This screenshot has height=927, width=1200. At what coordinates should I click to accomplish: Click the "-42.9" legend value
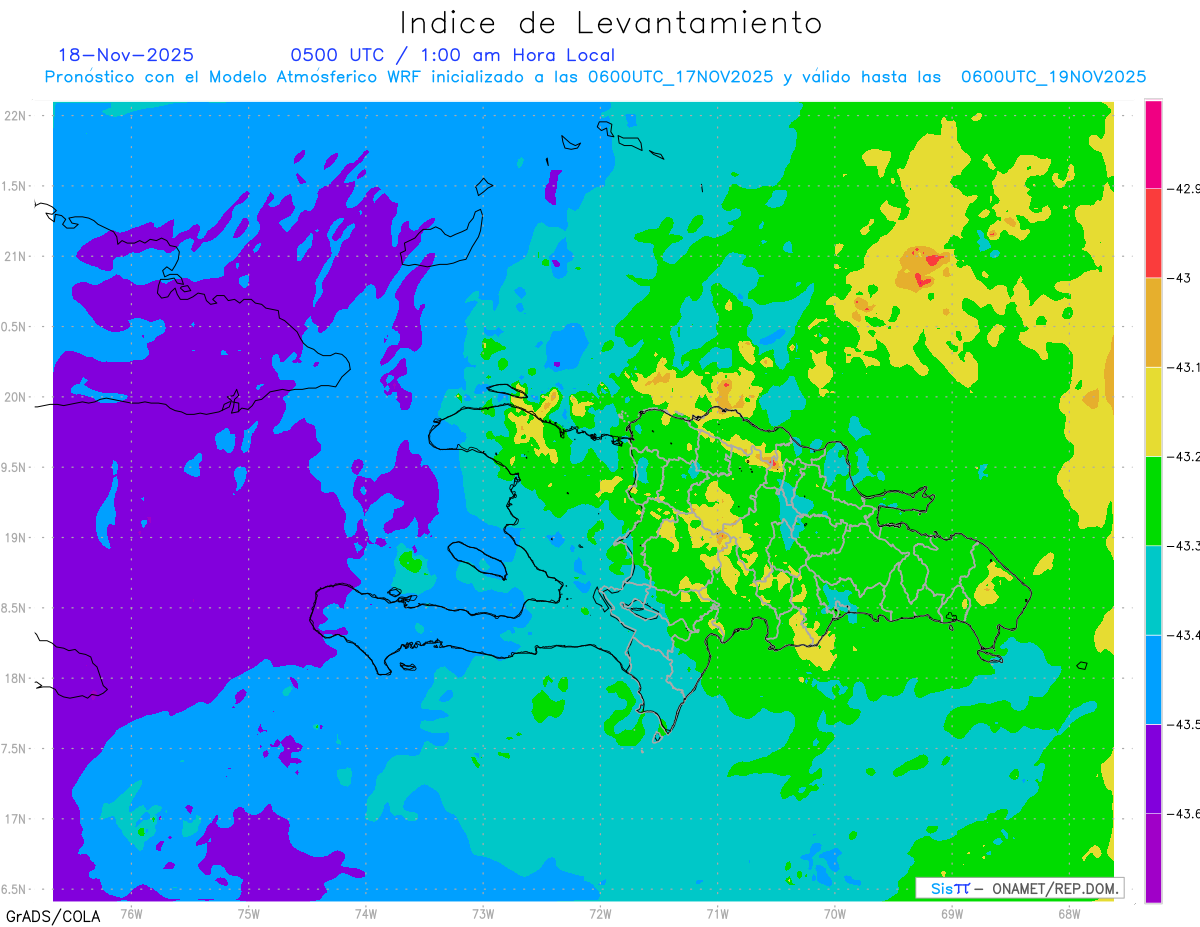click(1185, 188)
